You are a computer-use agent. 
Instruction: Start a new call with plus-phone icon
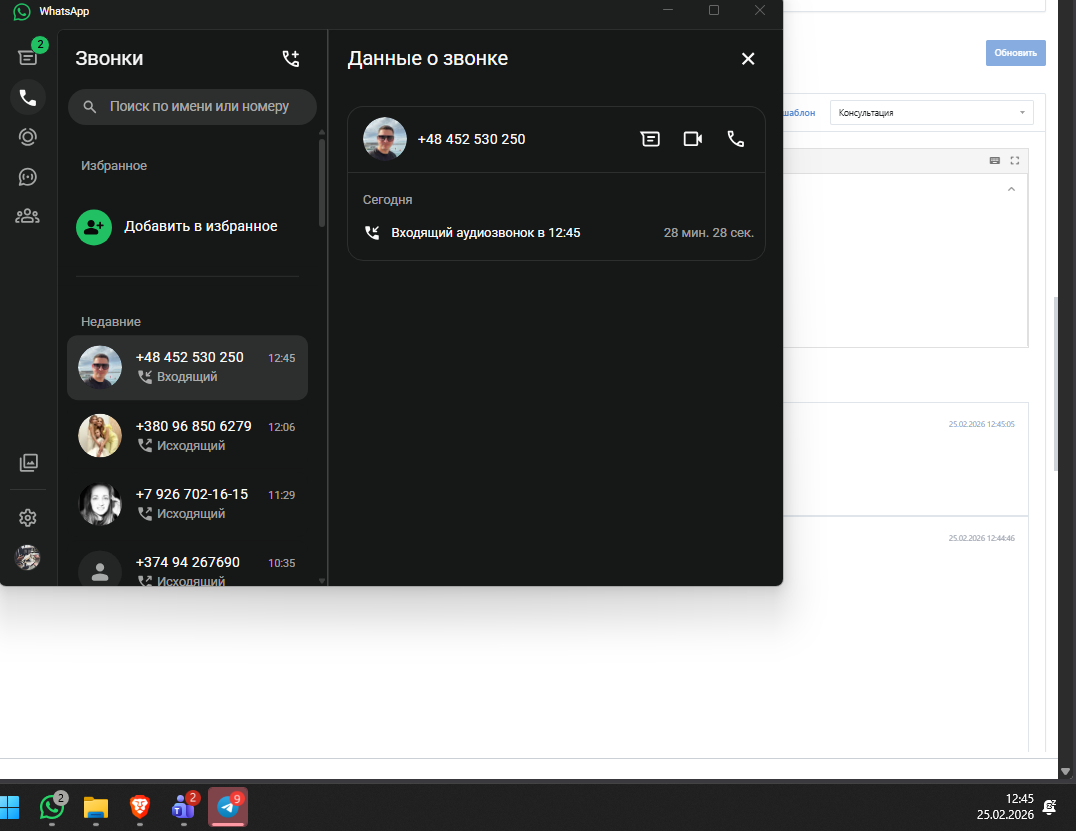(291, 58)
